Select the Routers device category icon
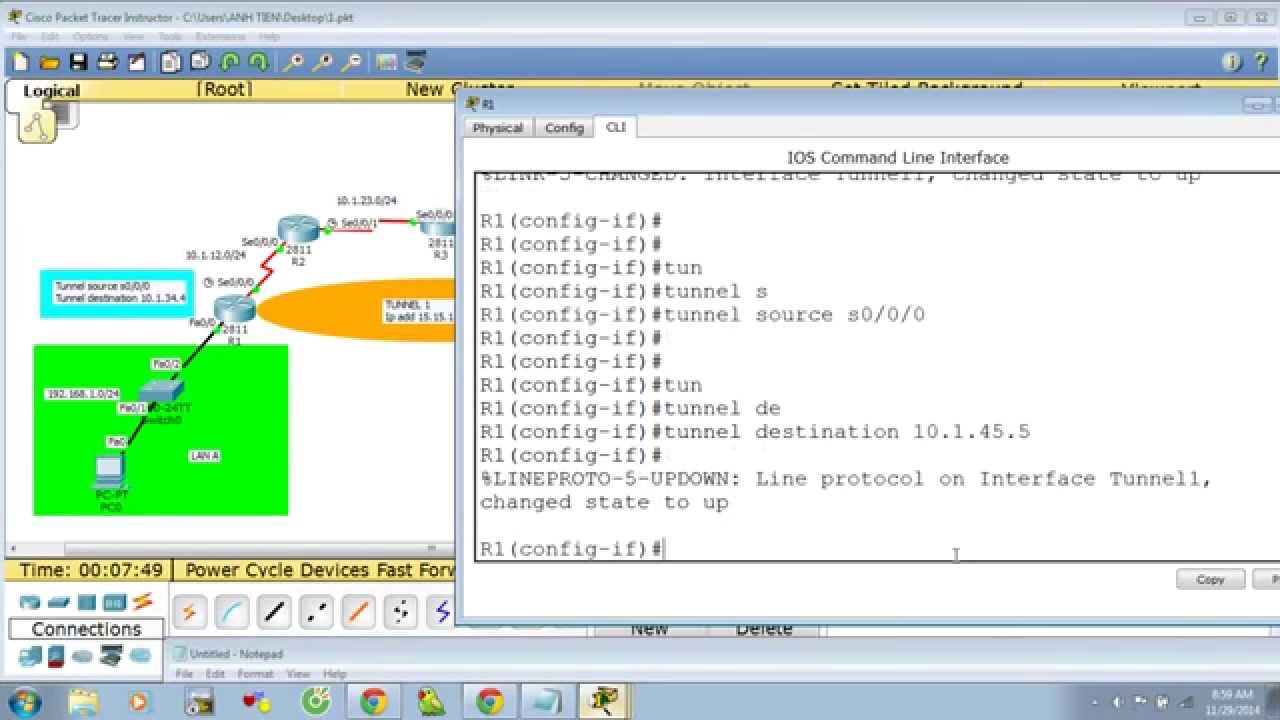 [31, 602]
